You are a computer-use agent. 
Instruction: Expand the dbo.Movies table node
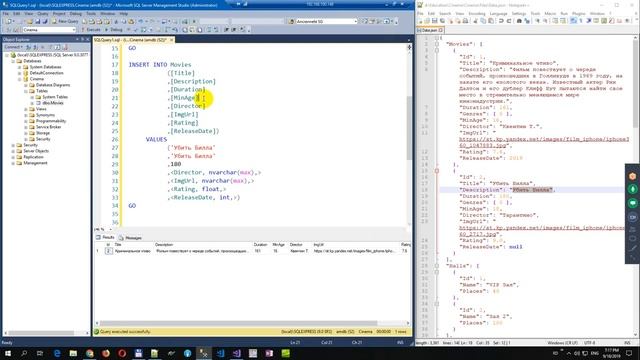click(x=32, y=103)
